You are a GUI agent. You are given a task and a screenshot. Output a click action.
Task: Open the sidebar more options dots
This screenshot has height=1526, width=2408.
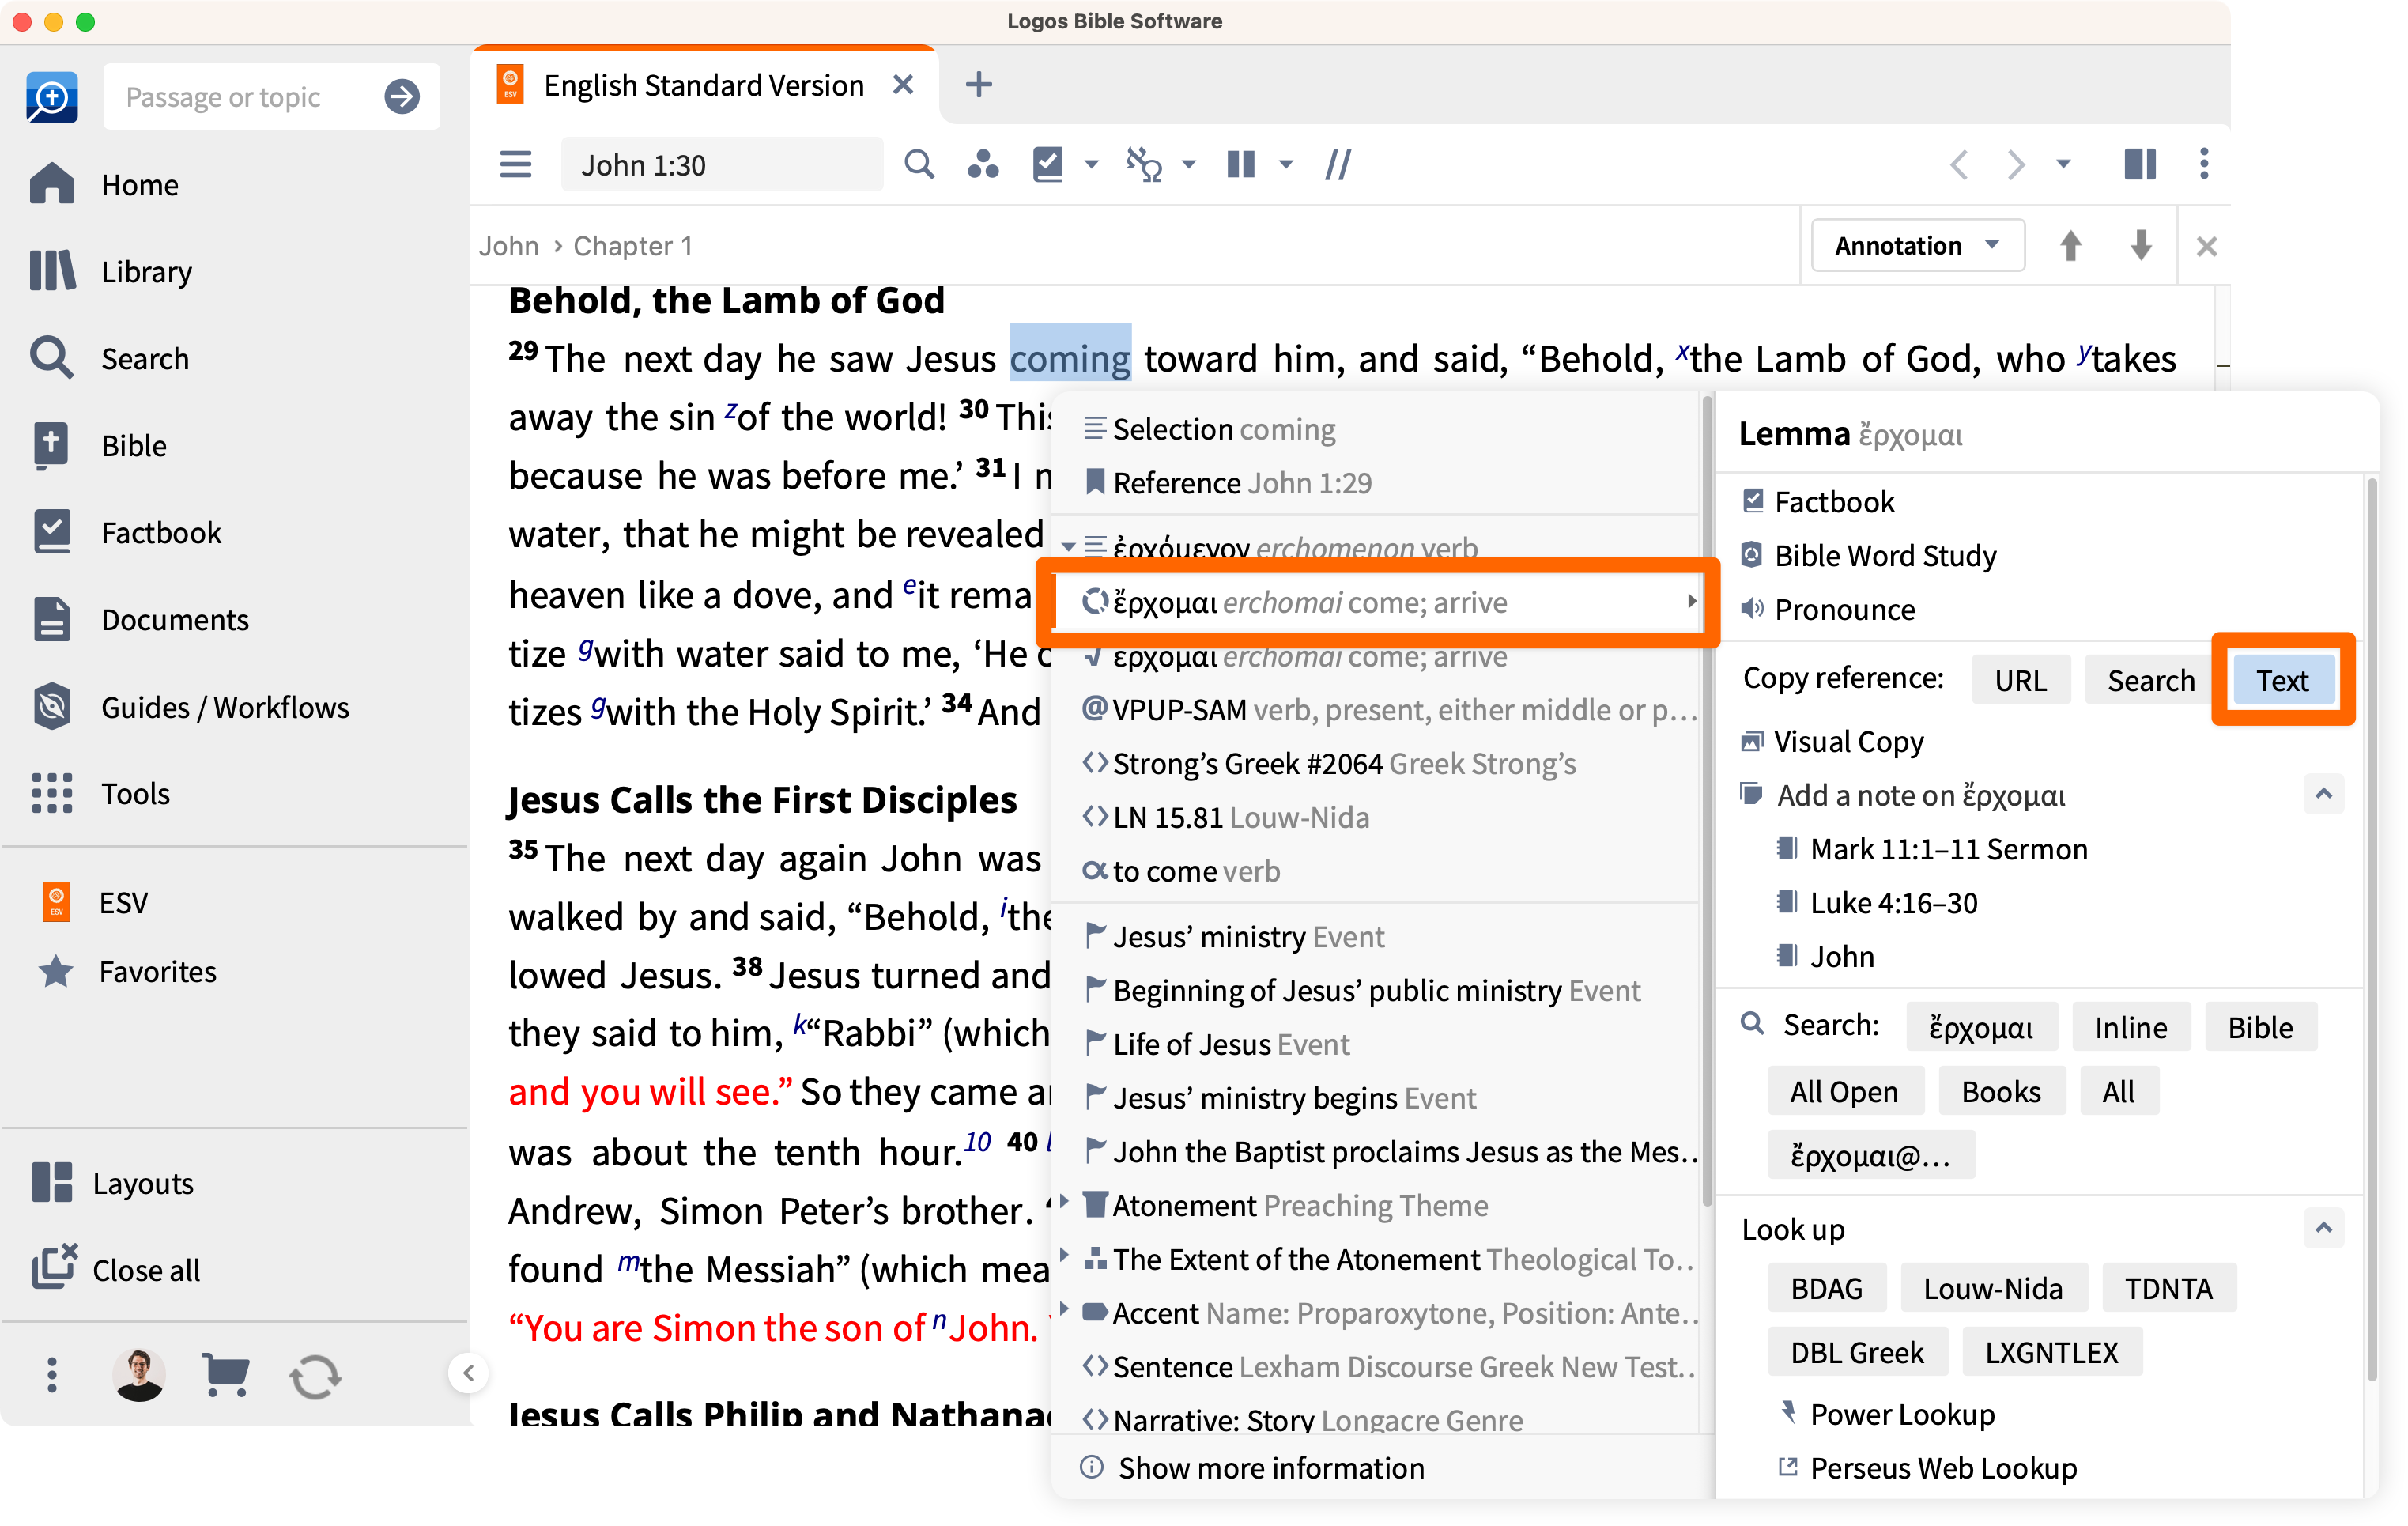click(52, 1375)
